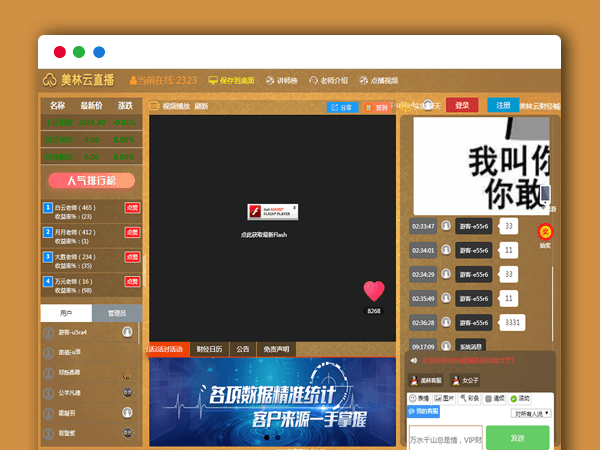Open the 表情 emoji picker
600x450 pixels.
coord(419,398)
